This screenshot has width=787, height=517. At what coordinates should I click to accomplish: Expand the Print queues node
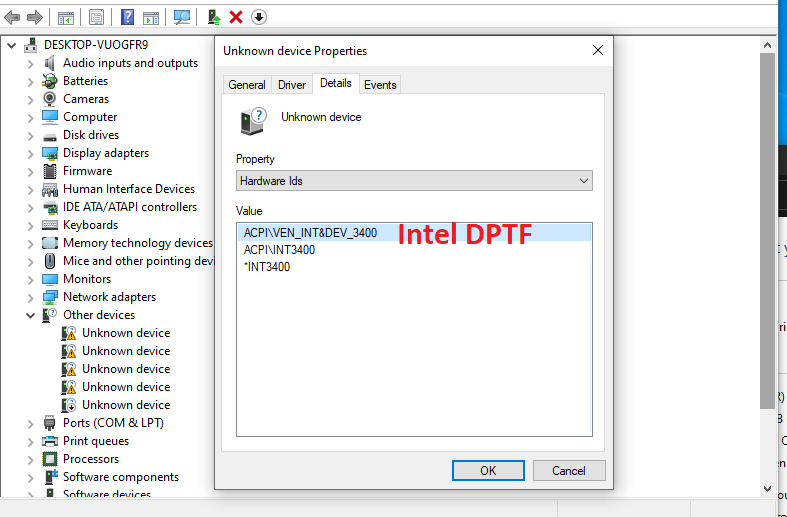pyautogui.click(x=30, y=442)
